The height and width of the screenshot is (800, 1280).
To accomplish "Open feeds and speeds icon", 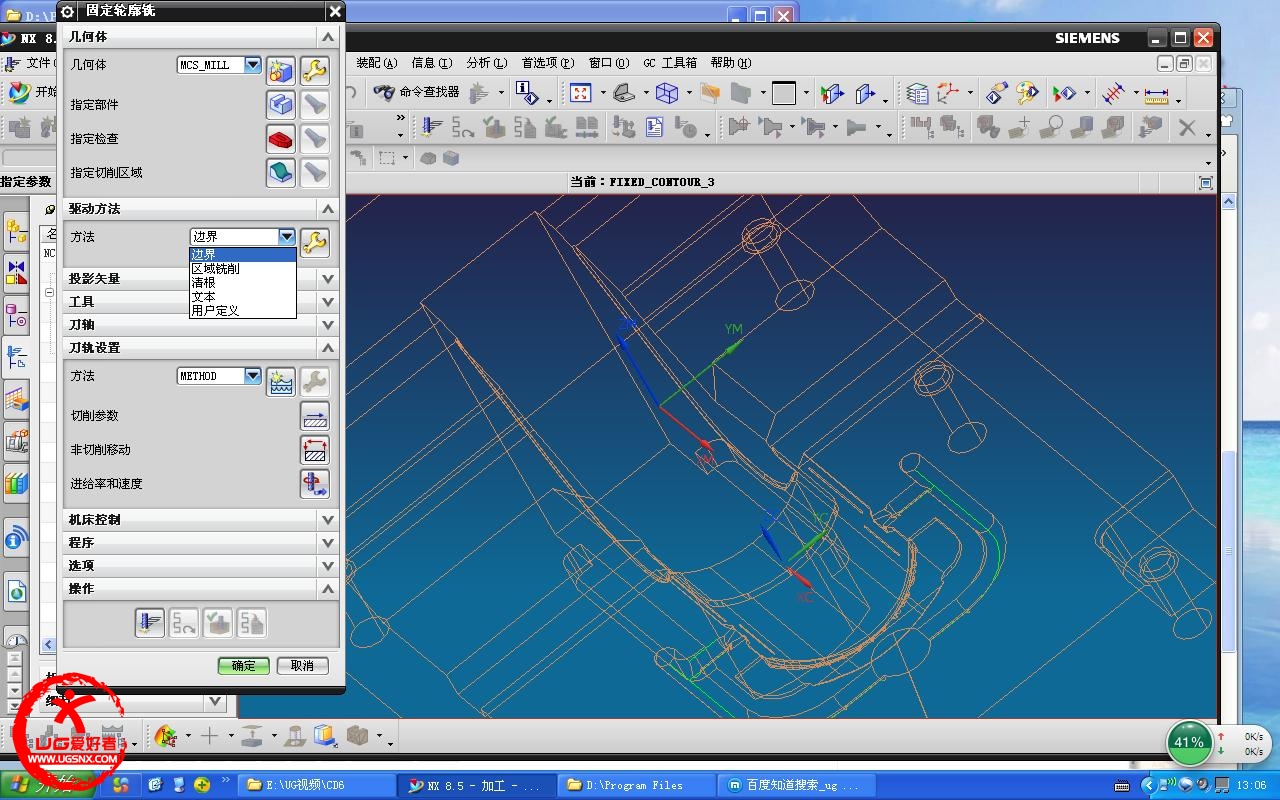I will (x=315, y=483).
